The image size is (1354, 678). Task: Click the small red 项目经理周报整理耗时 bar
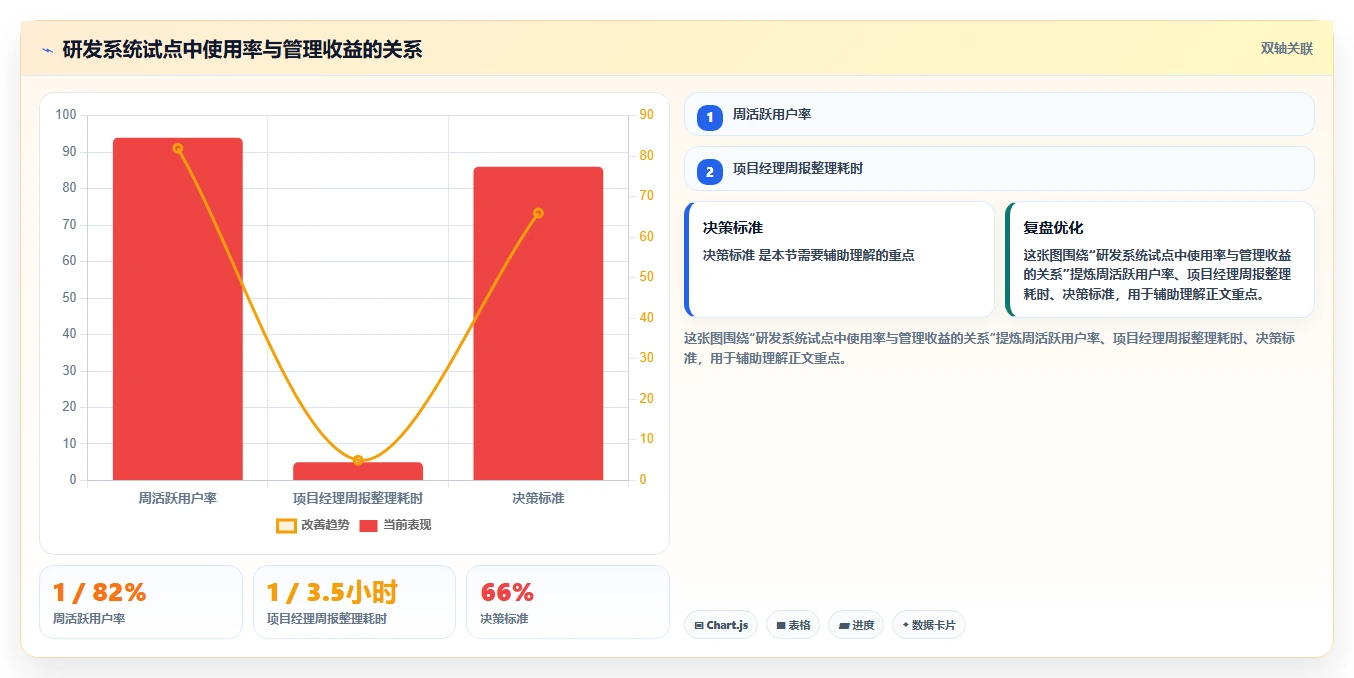(358, 471)
